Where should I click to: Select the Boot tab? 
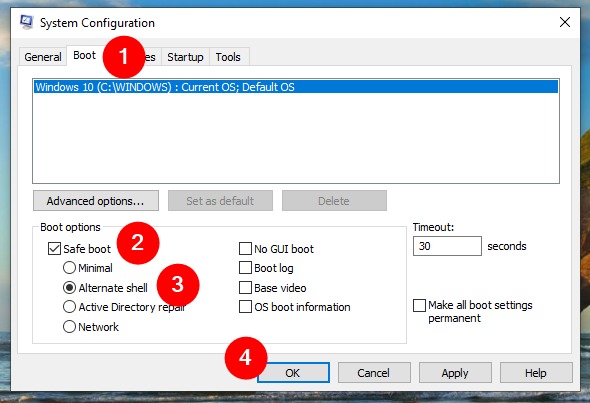pyautogui.click(x=85, y=55)
